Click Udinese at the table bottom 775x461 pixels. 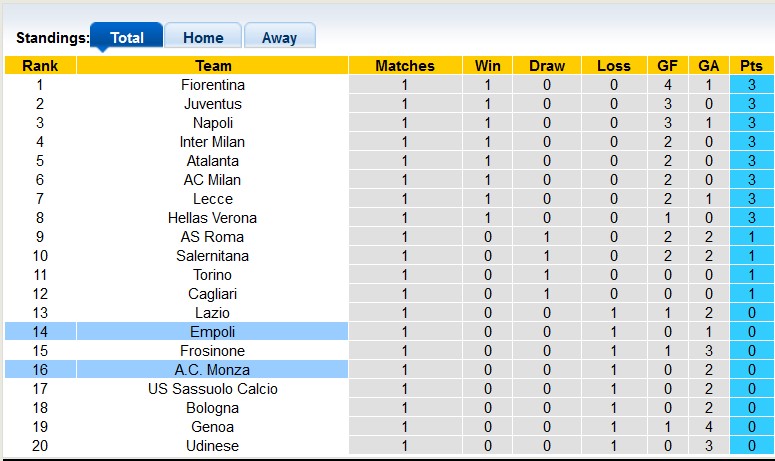pyautogui.click(x=213, y=446)
